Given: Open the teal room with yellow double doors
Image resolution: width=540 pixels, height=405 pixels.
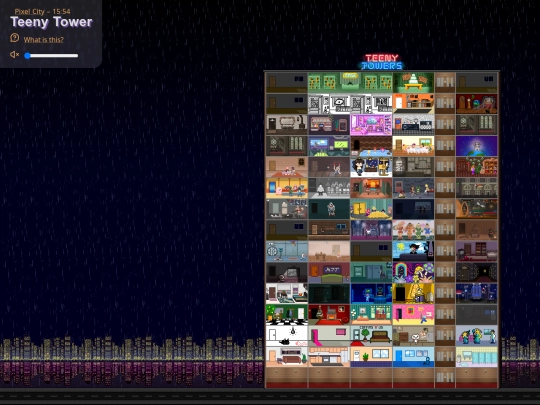Looking at the screenshot, I should (371, 209).
